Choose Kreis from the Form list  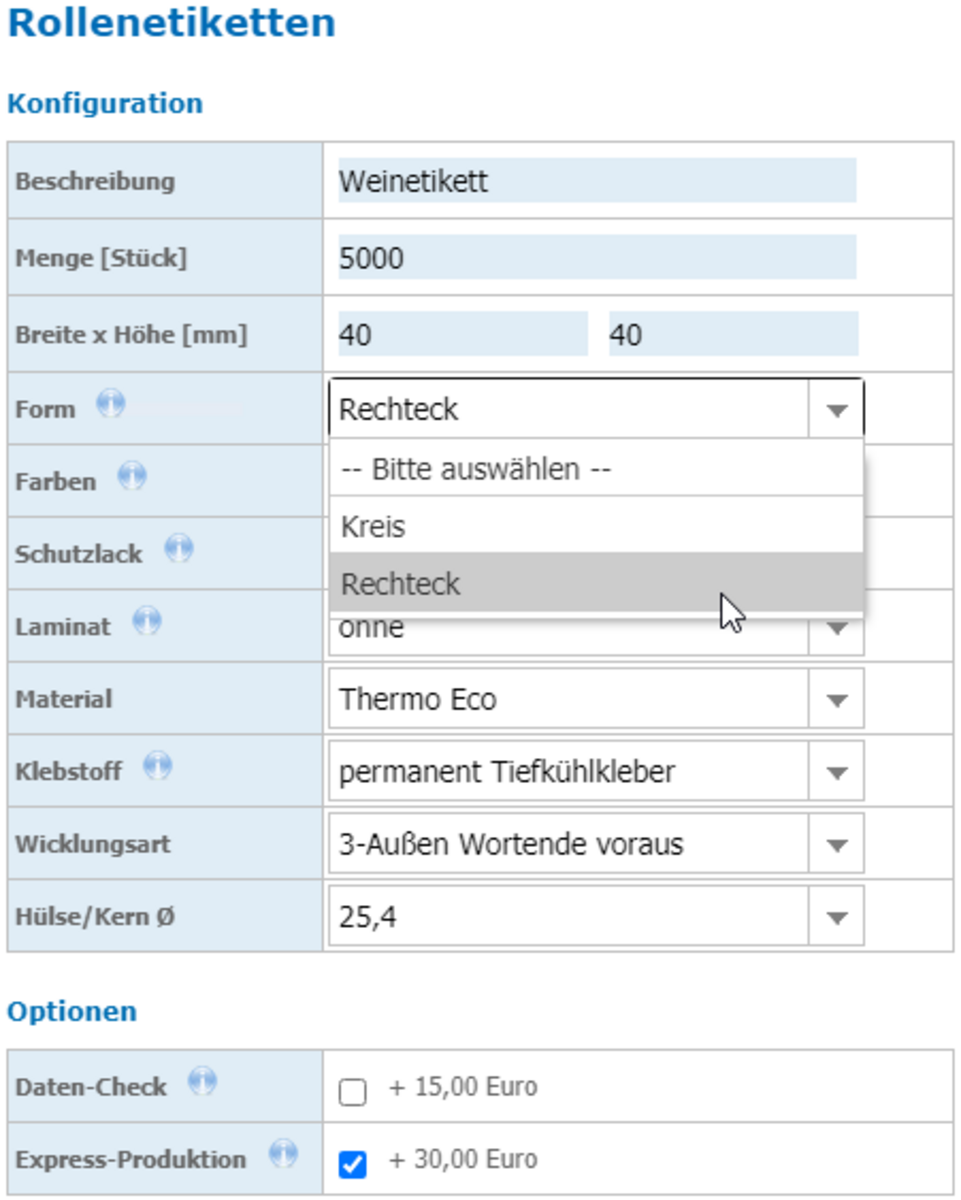coord(596,526)
